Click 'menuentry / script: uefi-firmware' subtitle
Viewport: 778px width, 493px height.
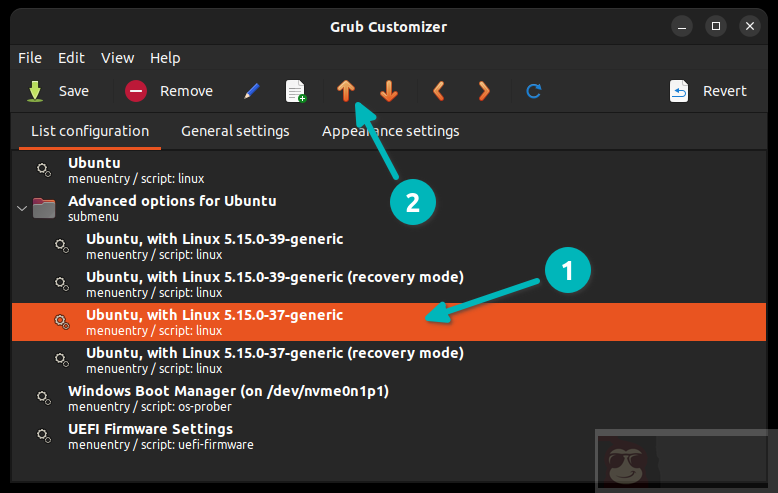[161, 445]
